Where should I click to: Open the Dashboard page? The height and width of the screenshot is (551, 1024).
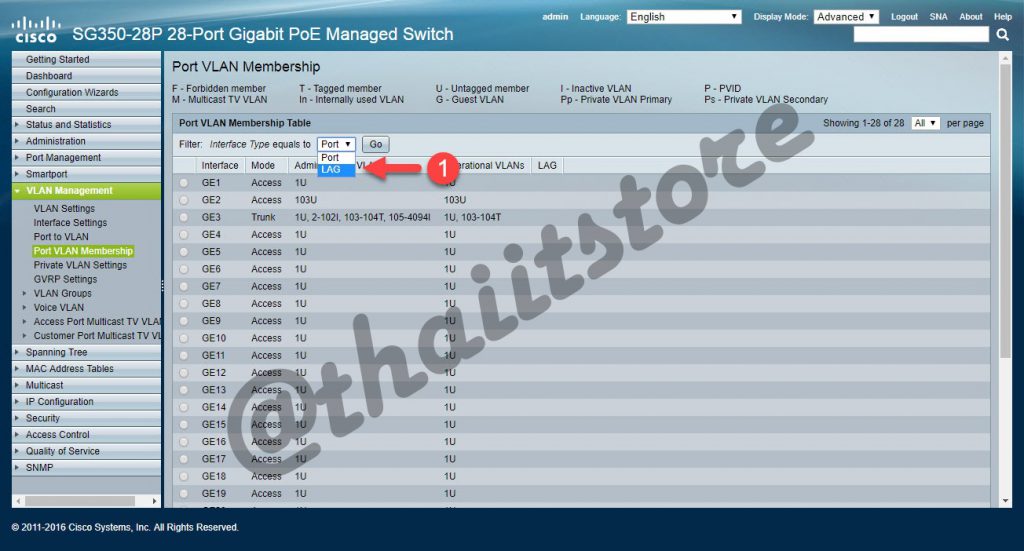coord(49,76)
